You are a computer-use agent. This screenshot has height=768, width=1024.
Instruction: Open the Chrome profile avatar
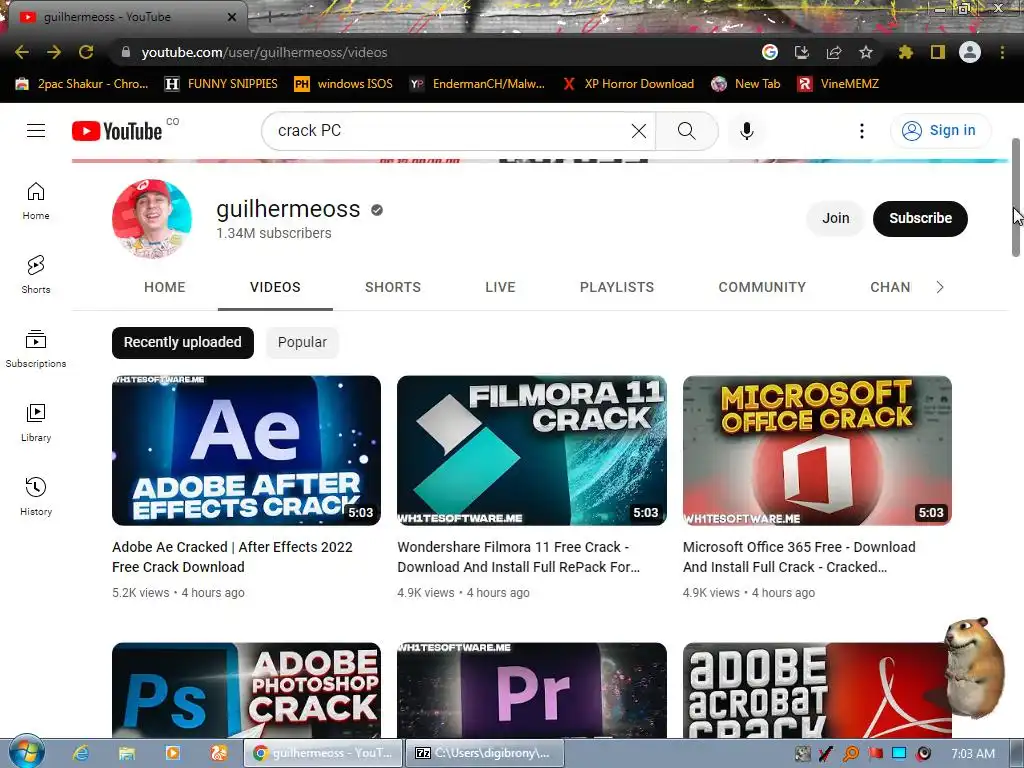pyautogui.click(x=970, y=52)
